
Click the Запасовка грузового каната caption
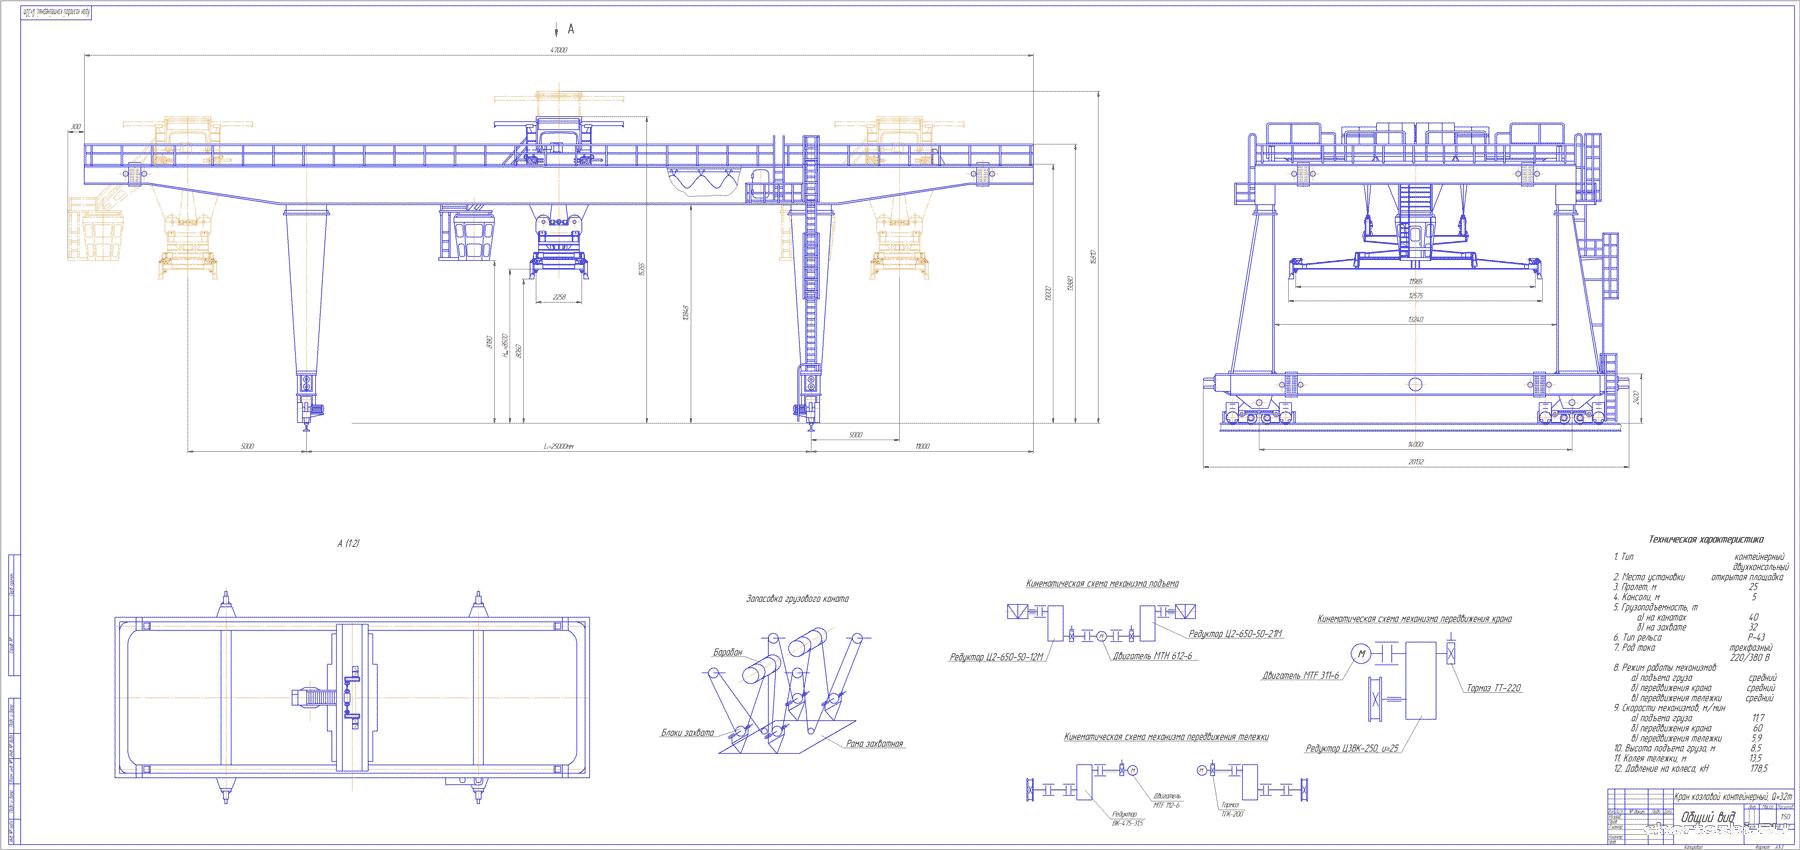pos(797,598)
